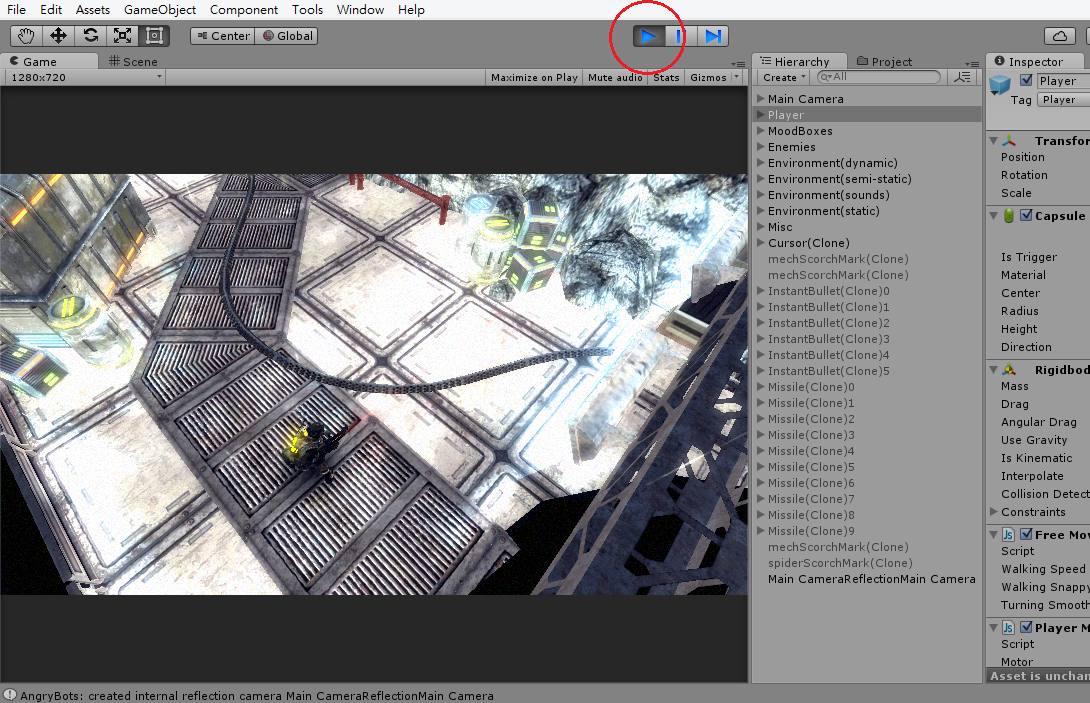The width and height of the screenshot is (1090, 703).
Task: Click the Player name field in Inspector
Action: (1064, 81)
